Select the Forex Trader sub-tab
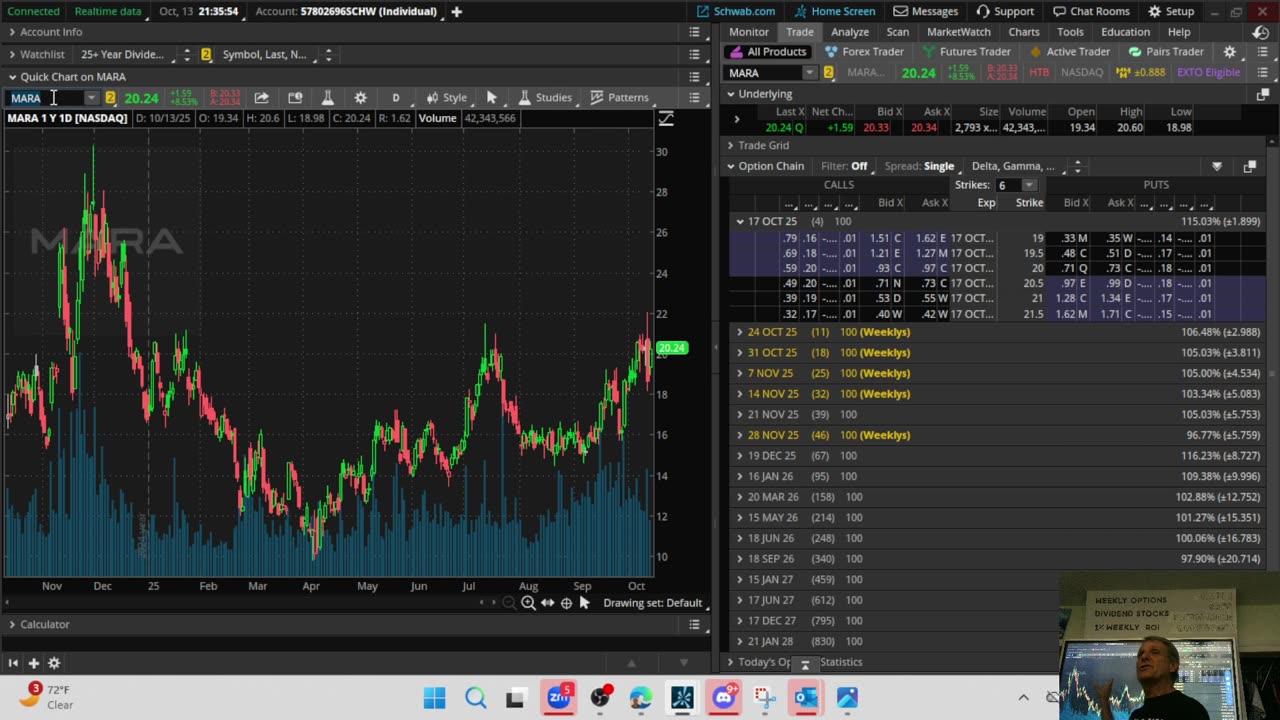 [x=865, y=52]
